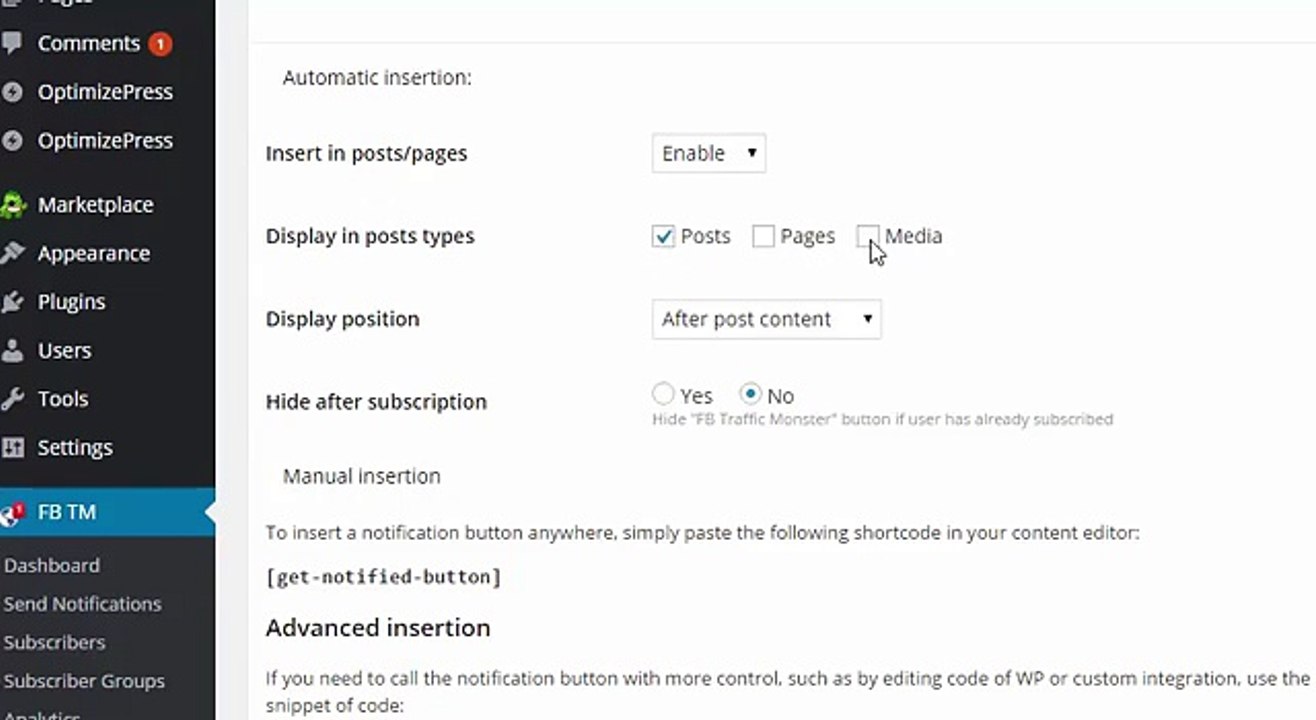
Task: Click the Settings sliders icon
Action: tap(12, 447)
